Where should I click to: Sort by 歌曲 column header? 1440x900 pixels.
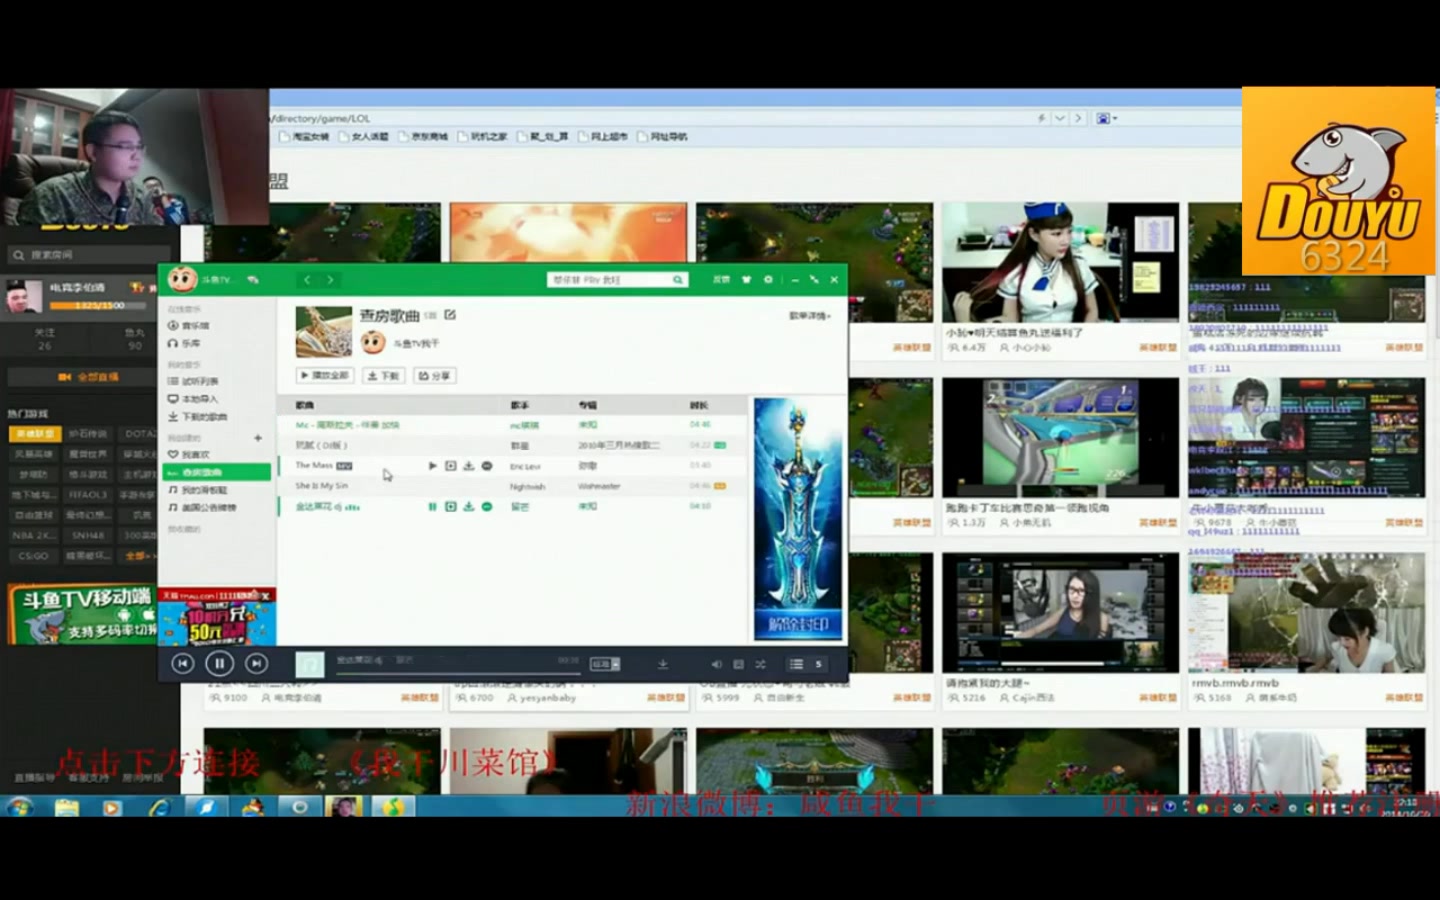305,405
